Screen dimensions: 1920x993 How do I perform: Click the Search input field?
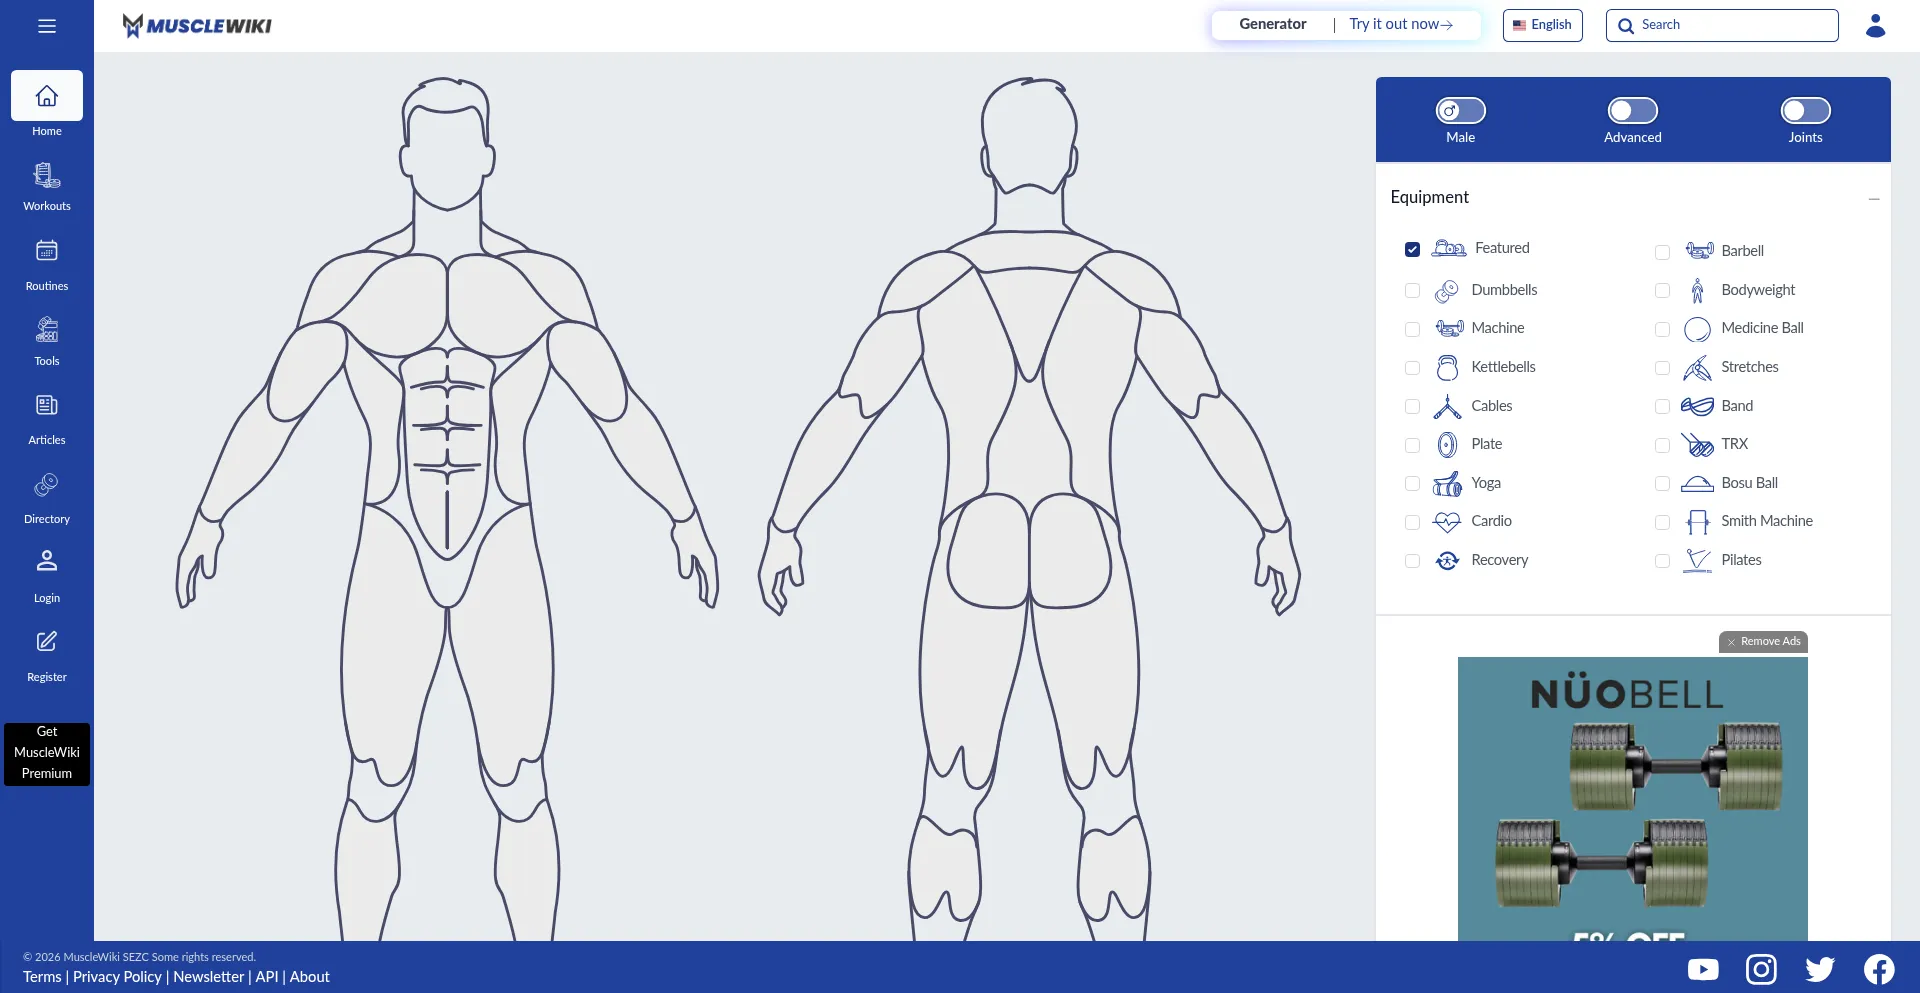click(1721, 25)
